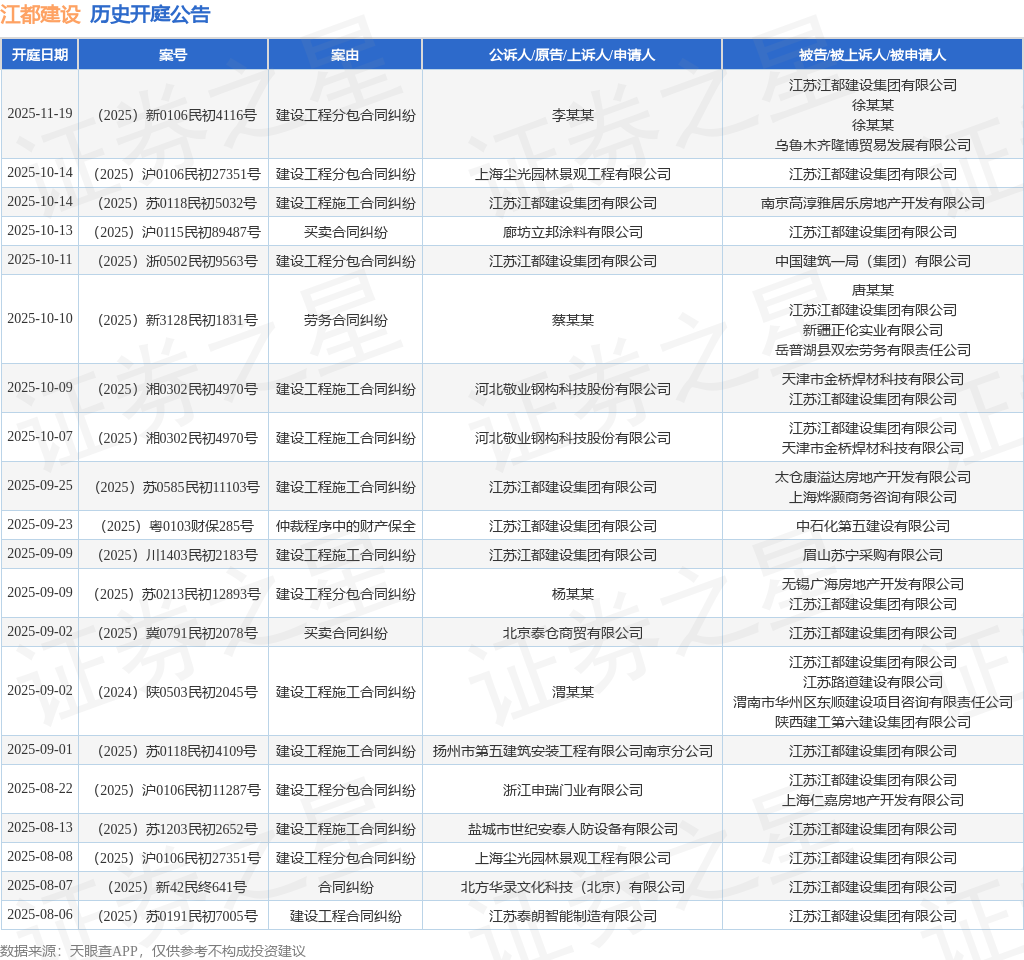Select case number (2025)新3128民初1831号
The width and height of the screenshot is (1024, 960).
(x=177, y=320)
